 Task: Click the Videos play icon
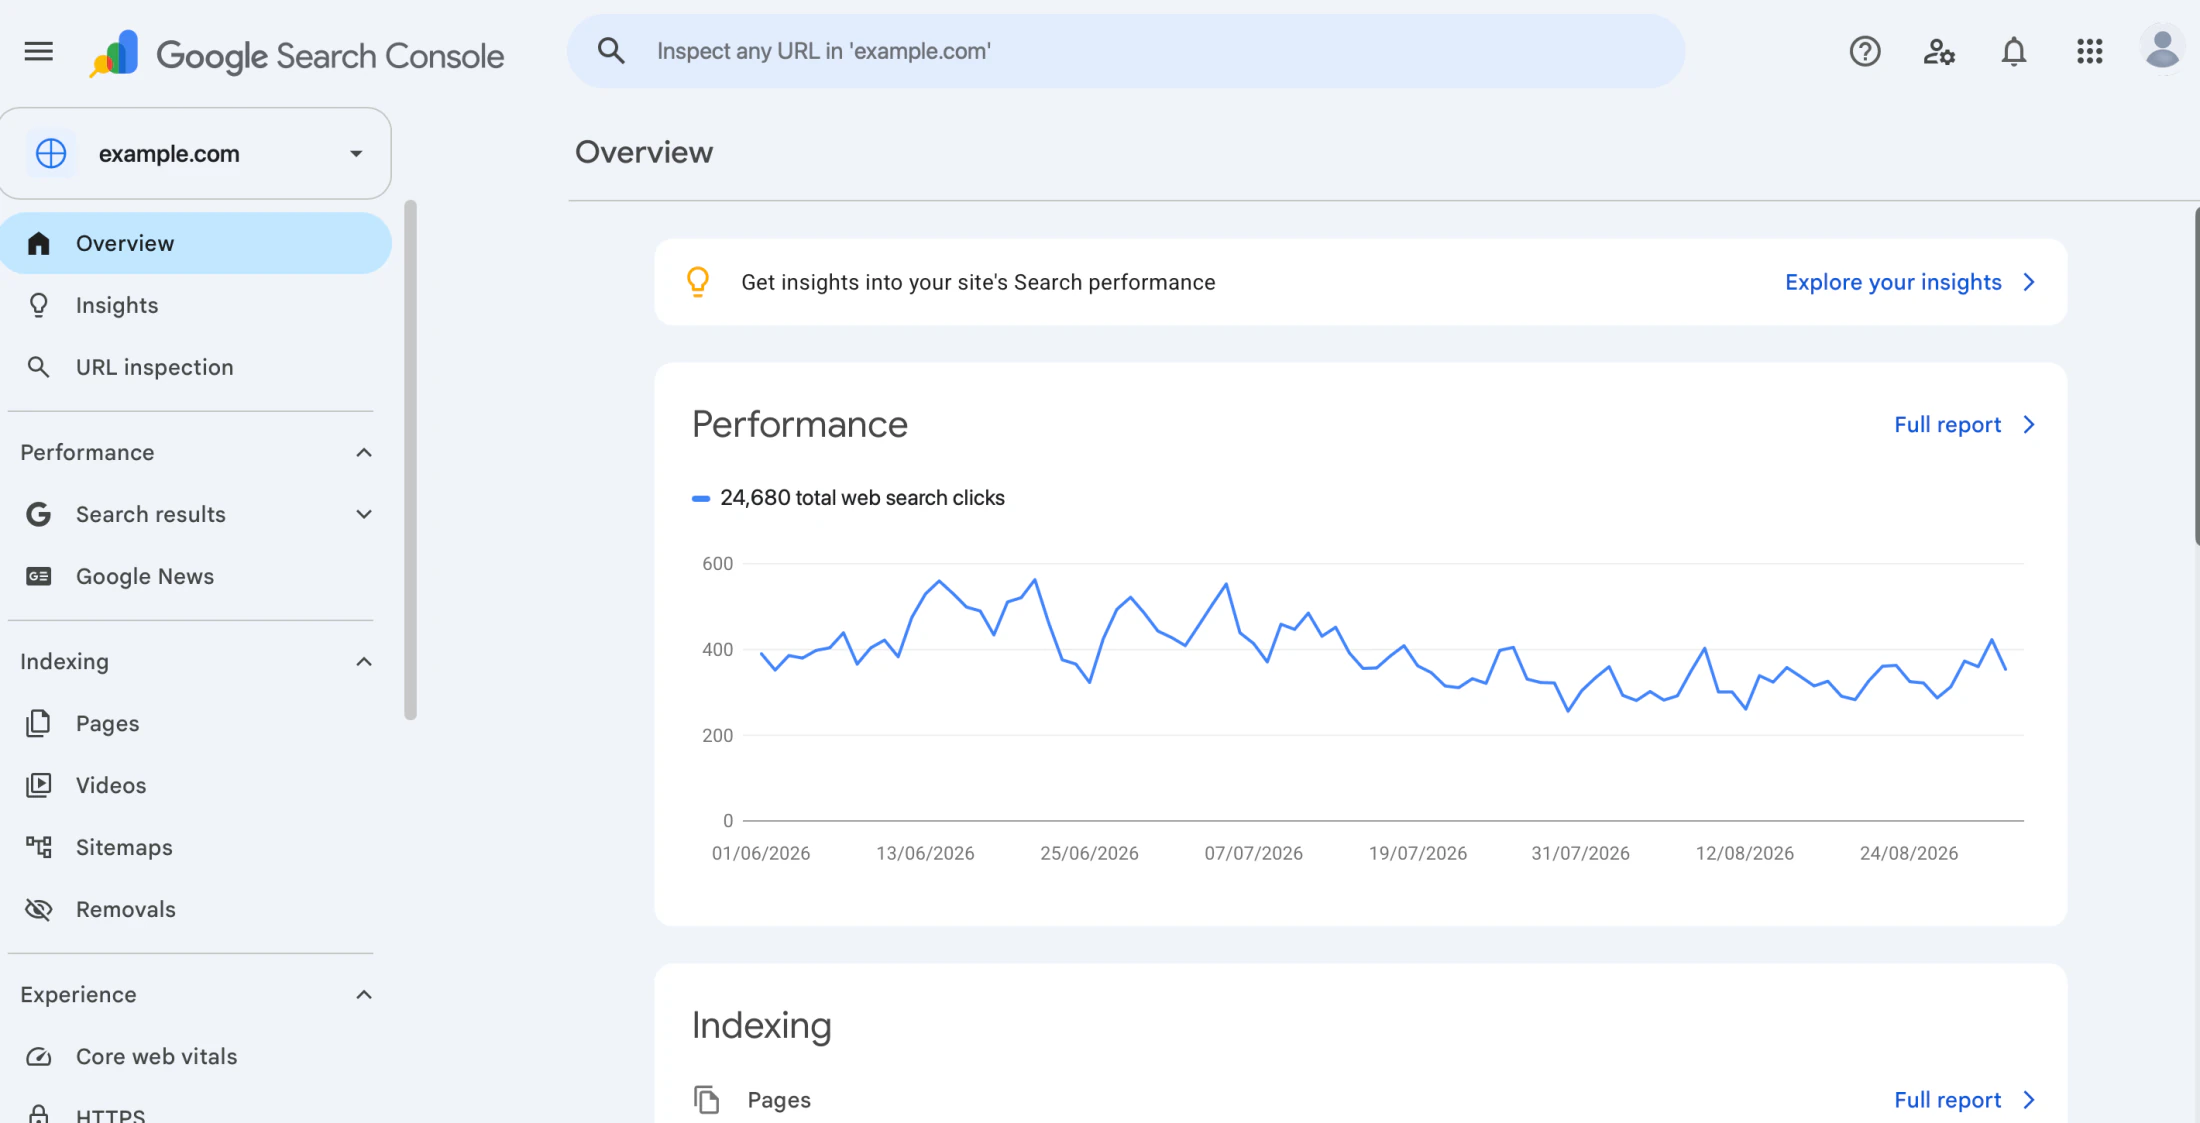click(x=39, y=785)
